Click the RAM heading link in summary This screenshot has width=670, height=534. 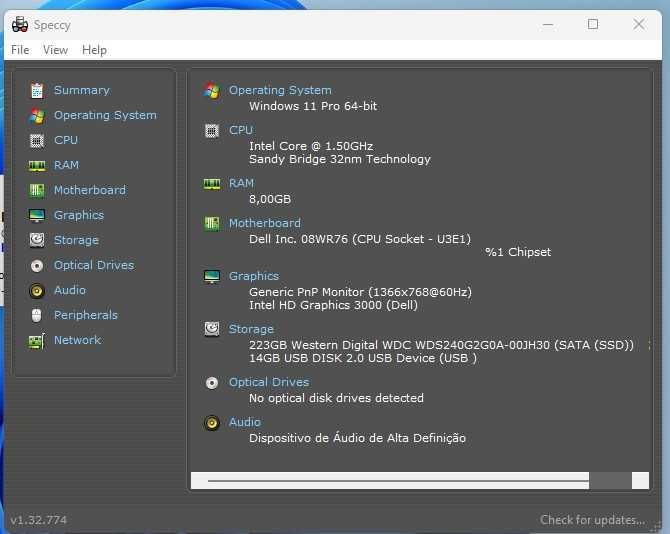click(241, 183)
